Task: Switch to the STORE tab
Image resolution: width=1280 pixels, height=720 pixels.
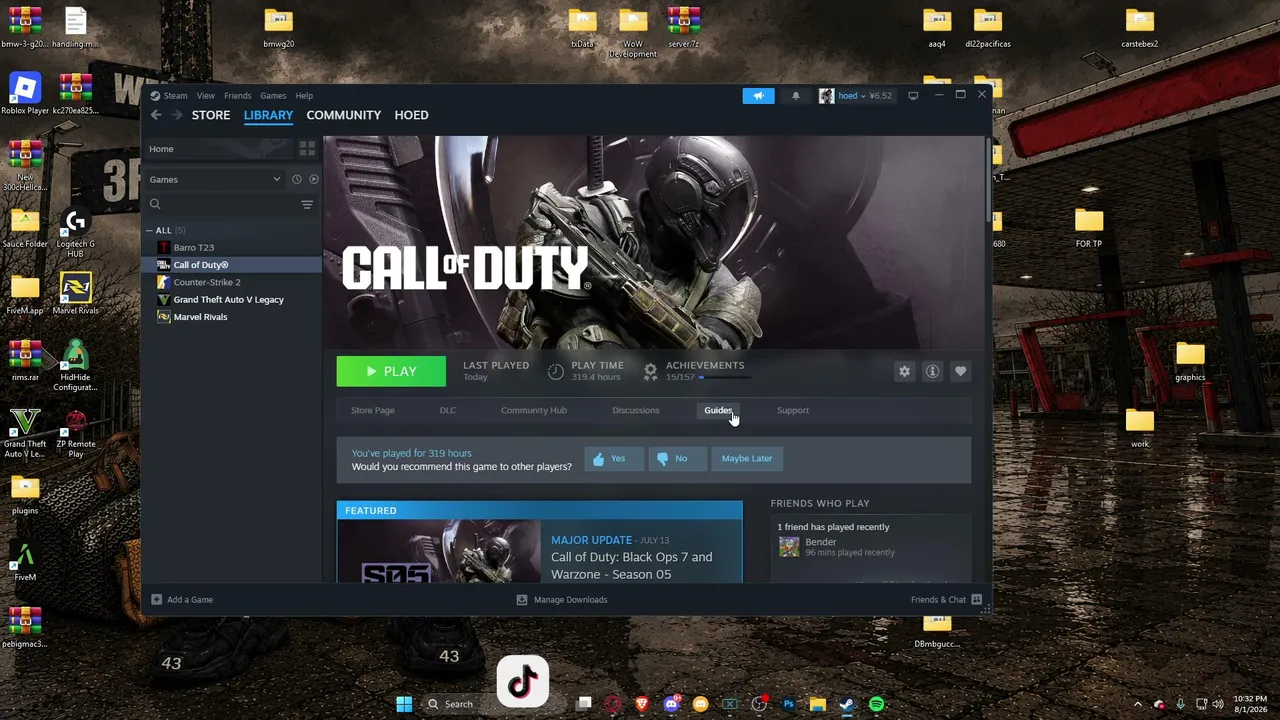Action: point(211,115)
